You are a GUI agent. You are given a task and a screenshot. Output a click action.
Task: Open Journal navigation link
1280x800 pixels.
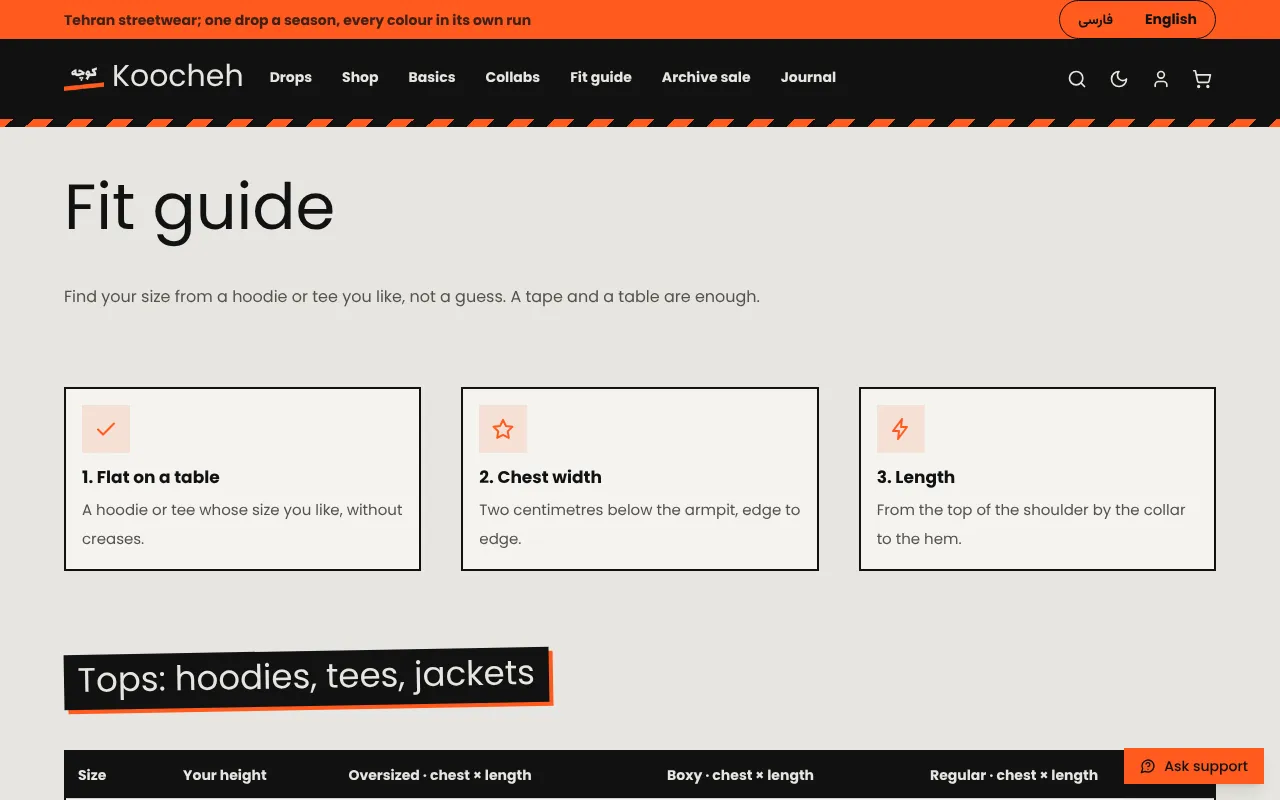(x=808, y=77)
